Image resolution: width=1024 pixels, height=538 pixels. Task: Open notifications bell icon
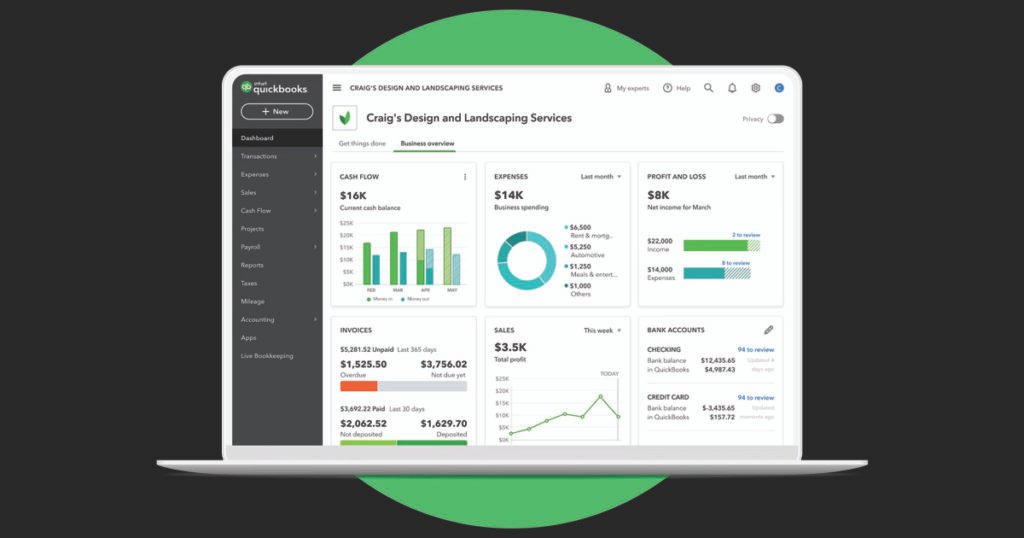click(x=732, y=88)
